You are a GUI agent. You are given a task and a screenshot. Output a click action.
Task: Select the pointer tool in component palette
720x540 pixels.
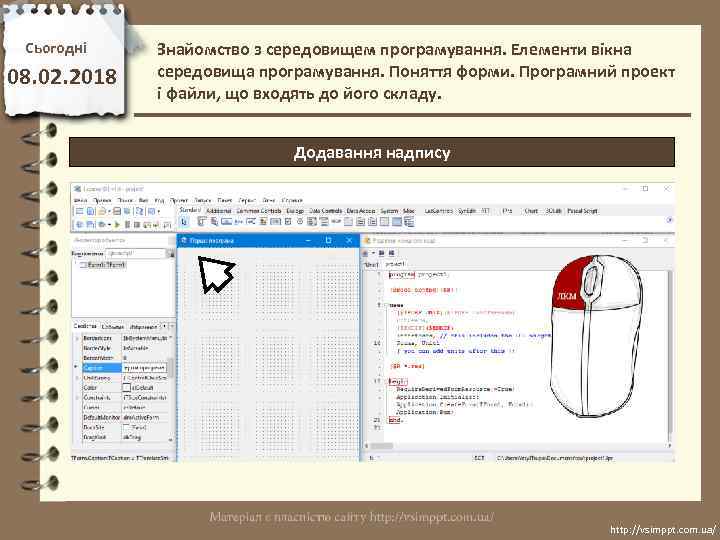[x=185, y=222]
